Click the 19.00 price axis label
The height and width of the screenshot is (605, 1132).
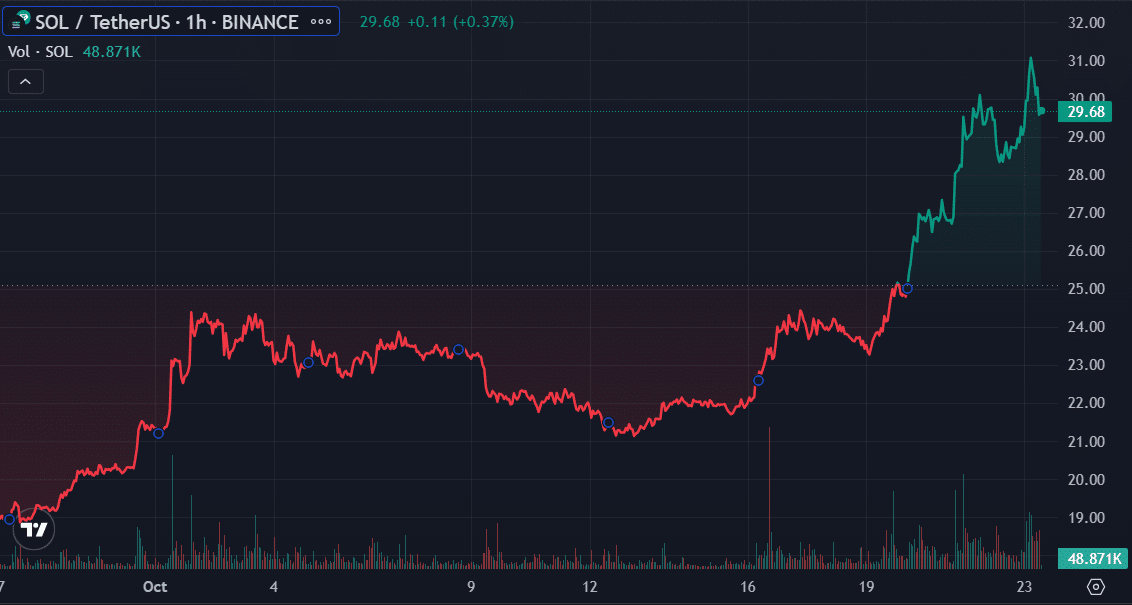1086,518
